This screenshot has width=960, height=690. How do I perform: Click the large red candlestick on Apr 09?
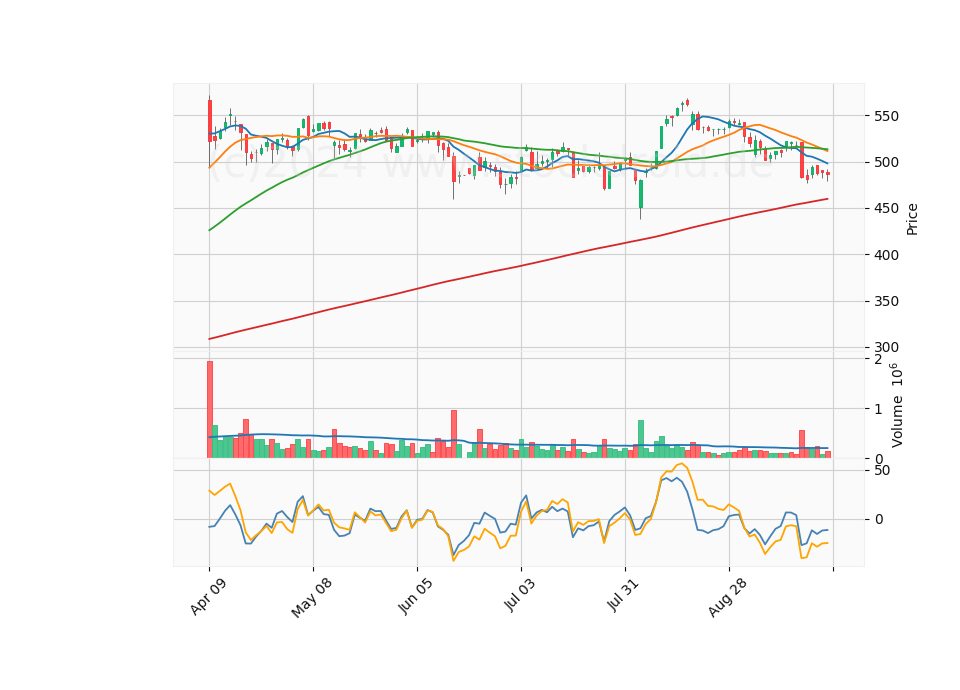tap(210, 121)
